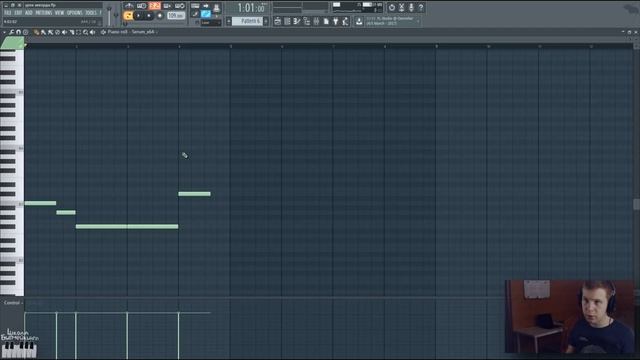Click the green corner tab above keyboard
Image resolution: width=640 pixels, height=360 pixels.
coord(12,43)
